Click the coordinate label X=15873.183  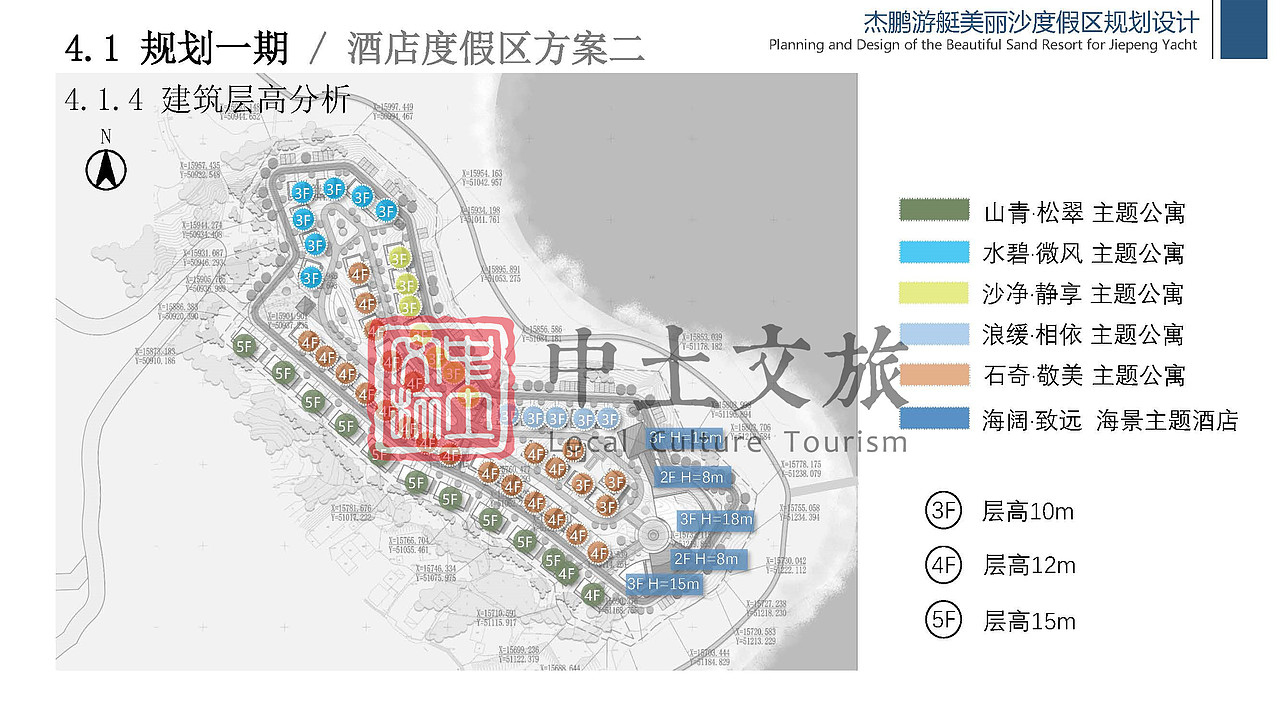[x=157, y=351]
